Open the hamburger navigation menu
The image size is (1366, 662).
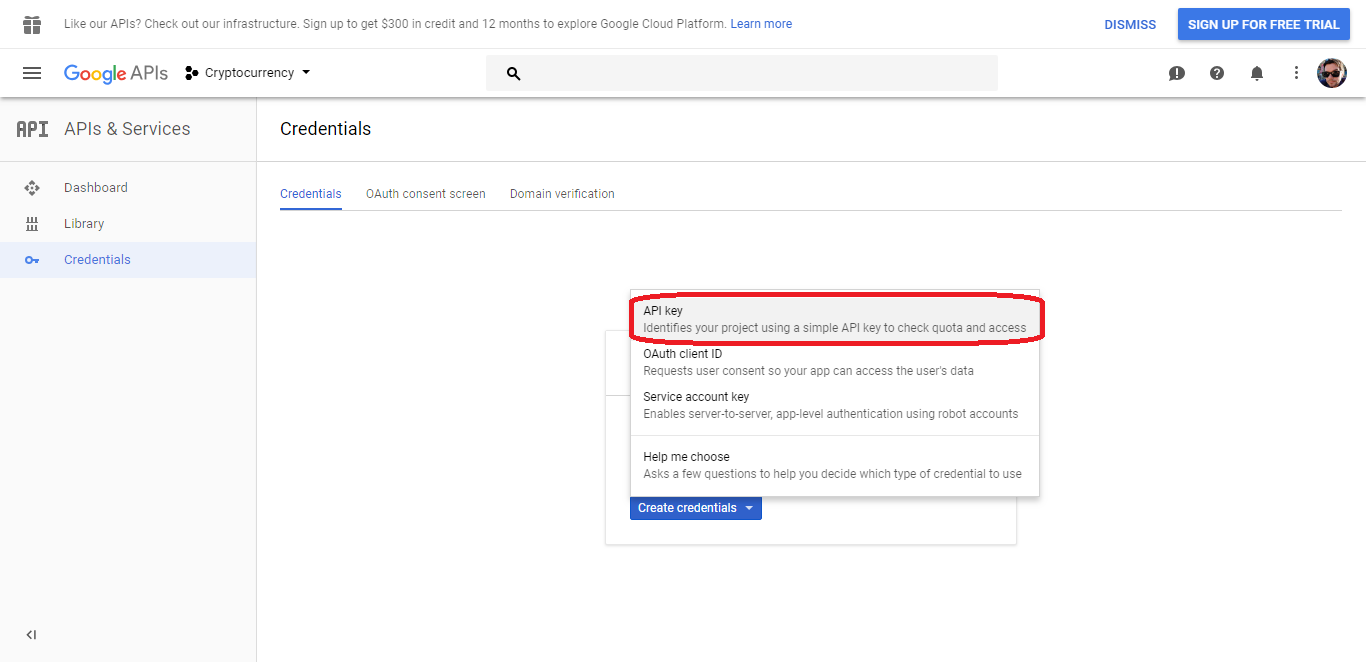click(32, 73)
